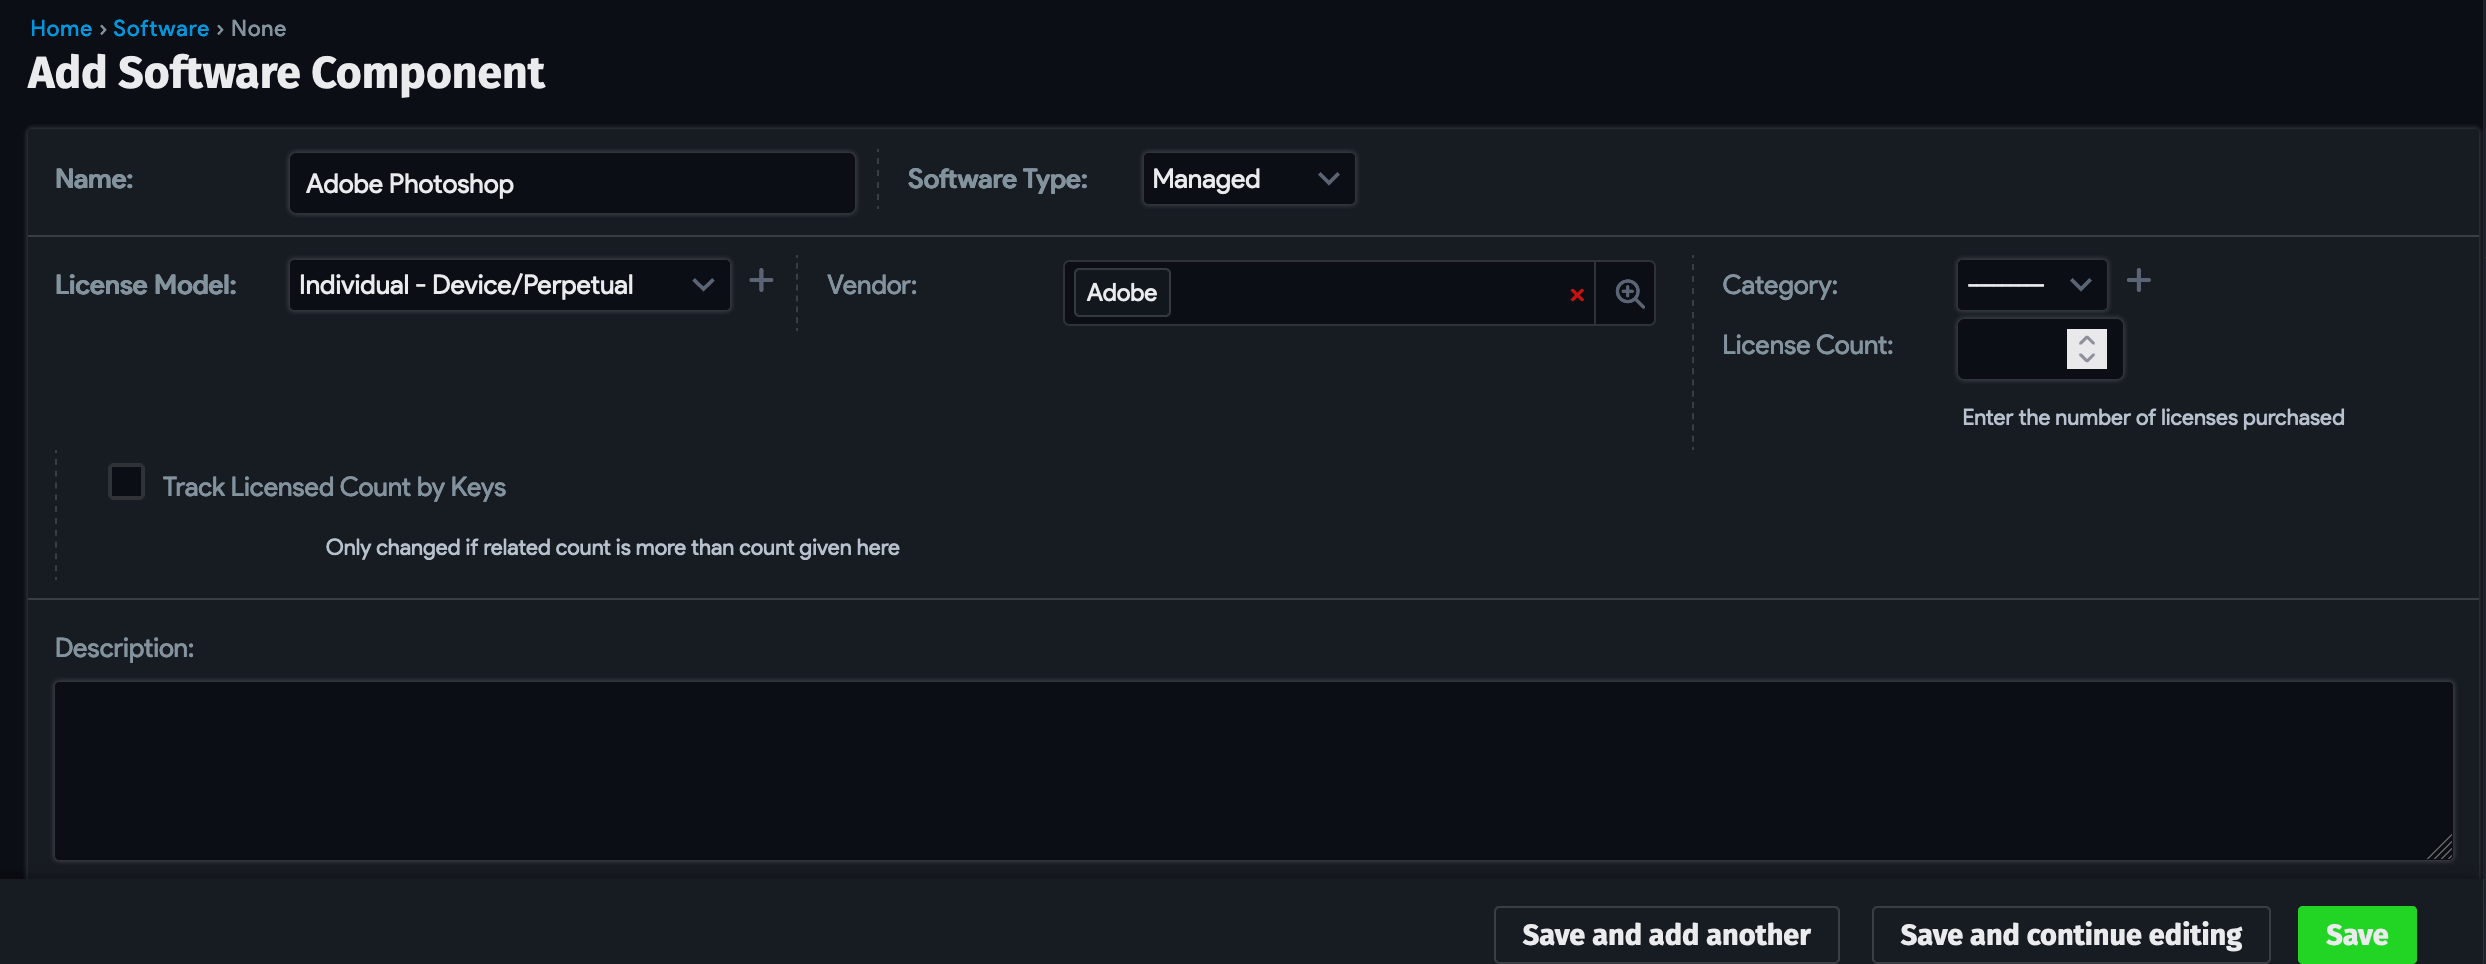Click the None breadcrumb text

click(258, 28)
